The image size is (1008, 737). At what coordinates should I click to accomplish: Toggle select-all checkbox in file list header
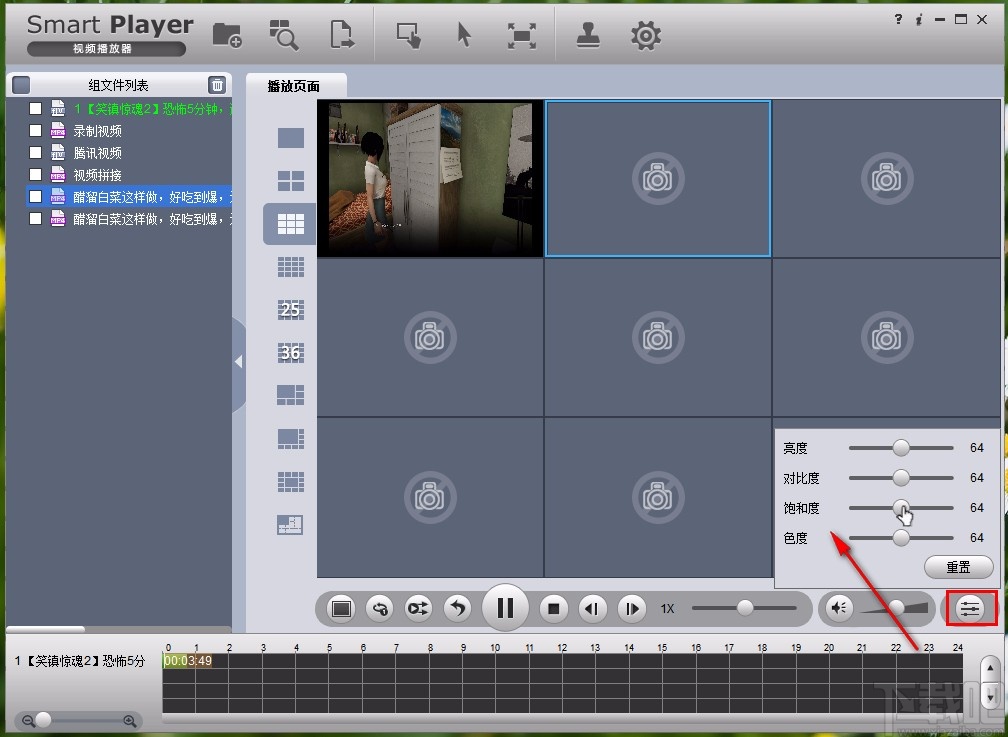[21, 85]
